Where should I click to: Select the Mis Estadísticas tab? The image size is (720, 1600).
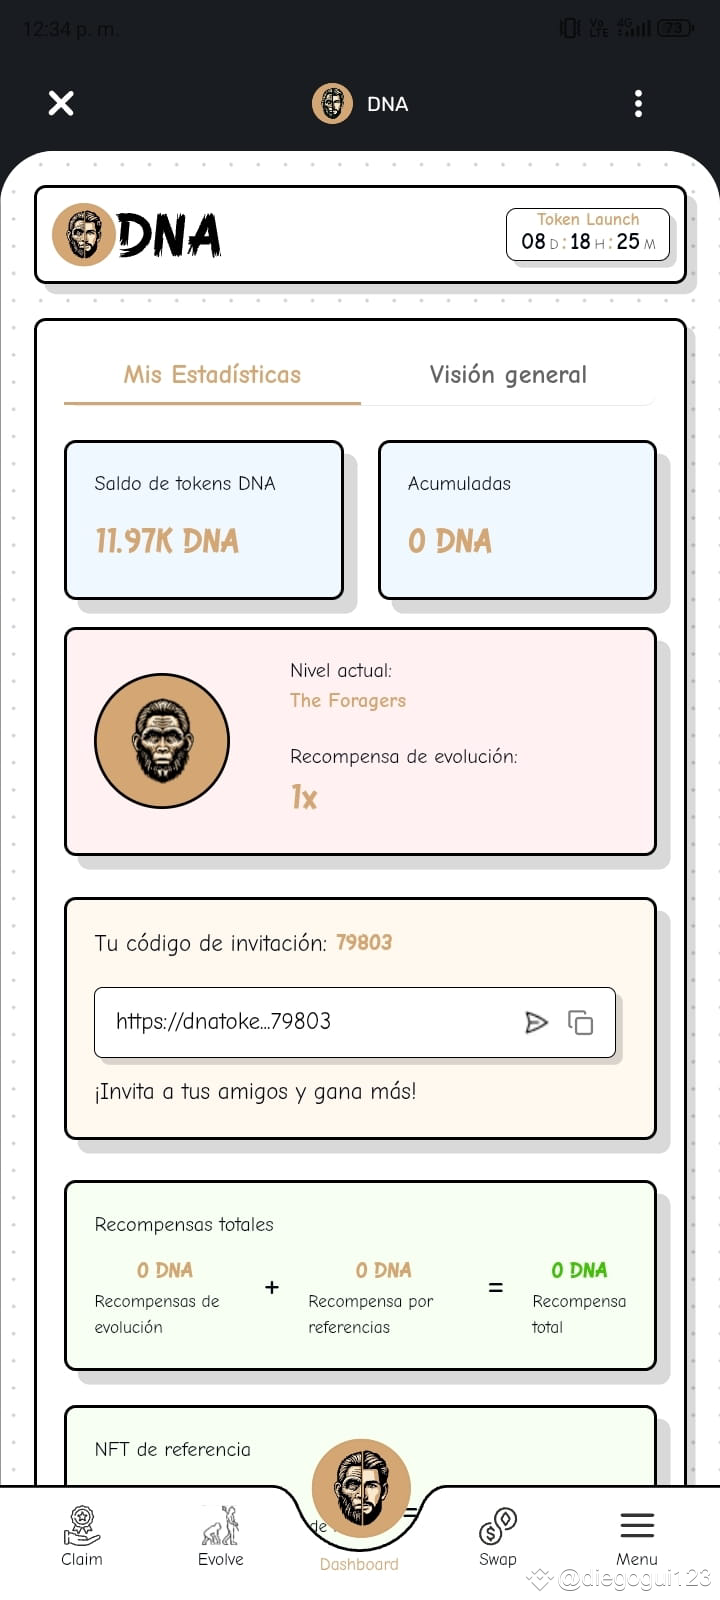click(211, 375)
